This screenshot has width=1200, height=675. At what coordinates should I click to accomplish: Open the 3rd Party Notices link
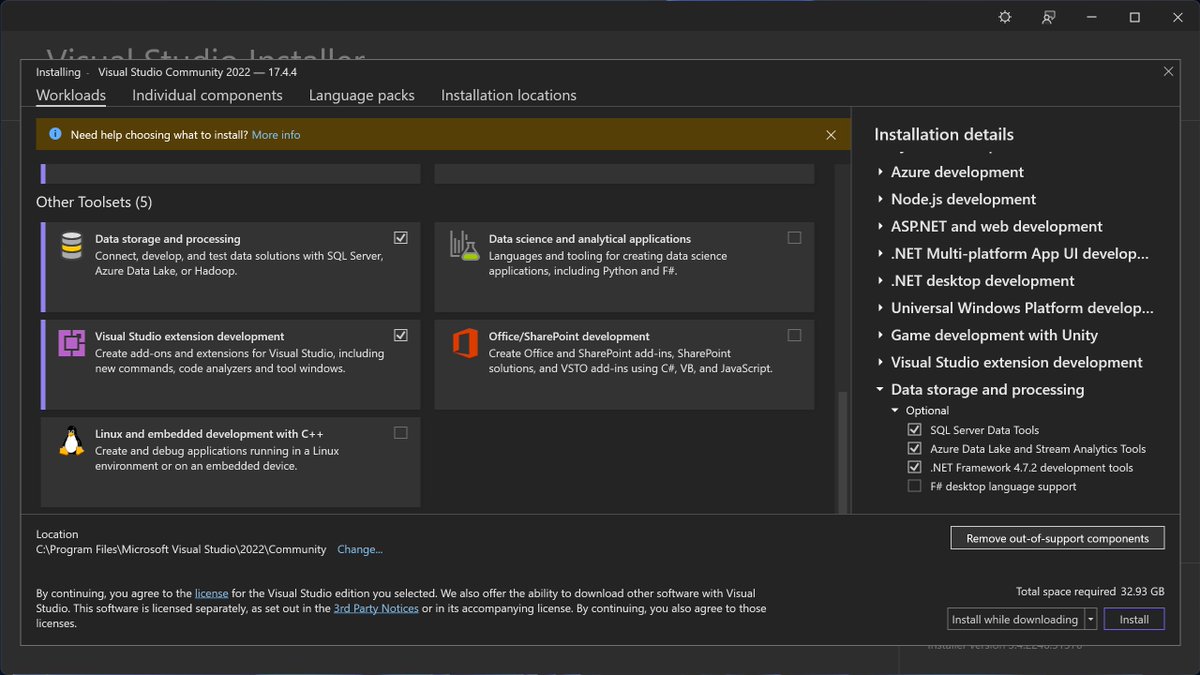tap(376, 608)
